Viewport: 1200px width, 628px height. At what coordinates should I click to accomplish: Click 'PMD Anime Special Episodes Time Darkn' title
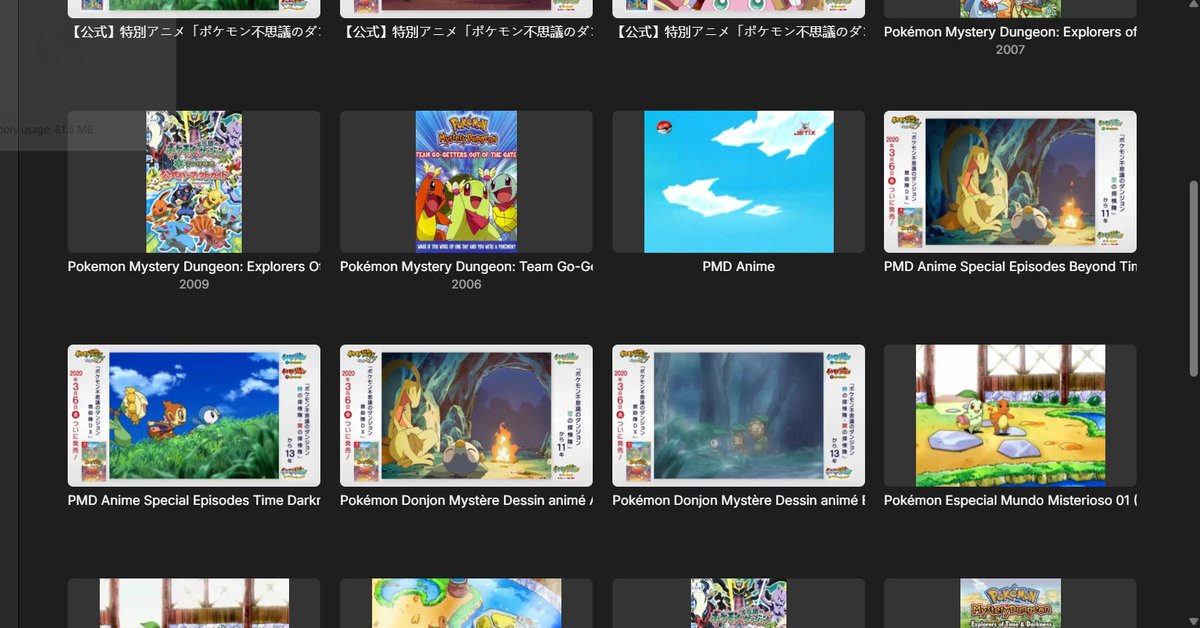pyautogui.click(x=194, y=501)
